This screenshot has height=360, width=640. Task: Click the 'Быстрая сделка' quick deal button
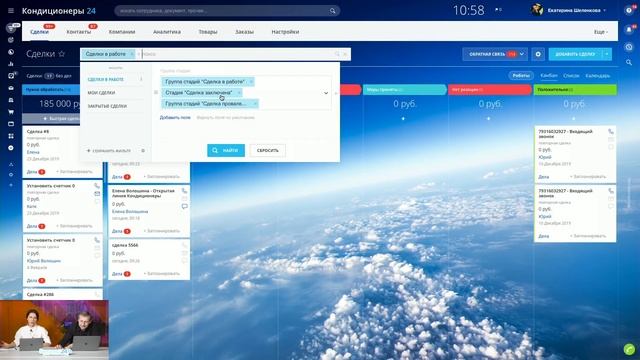click(61, 118)
